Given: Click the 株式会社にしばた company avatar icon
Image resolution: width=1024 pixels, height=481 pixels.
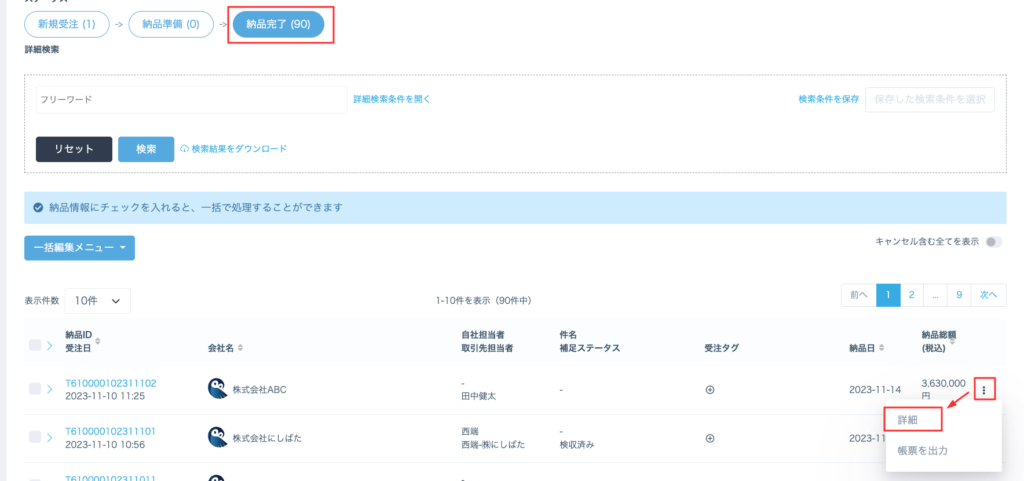Looking at the screenshot, I should pos(217,437).
